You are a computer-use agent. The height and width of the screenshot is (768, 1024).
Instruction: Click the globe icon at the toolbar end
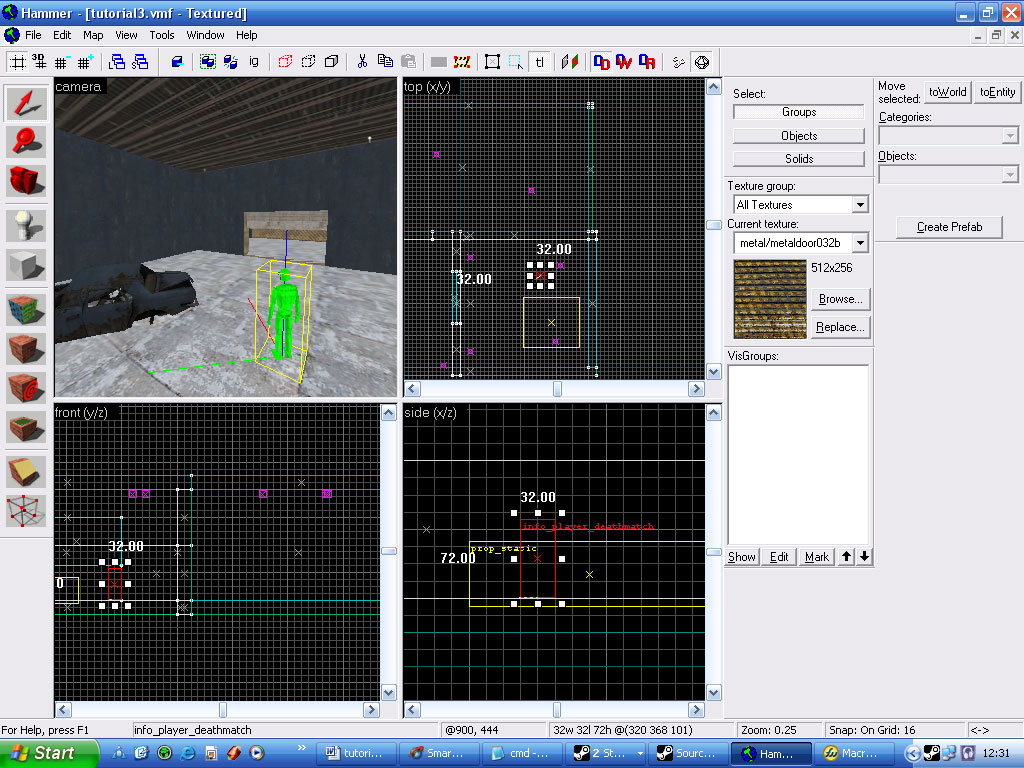coord(702,62)
